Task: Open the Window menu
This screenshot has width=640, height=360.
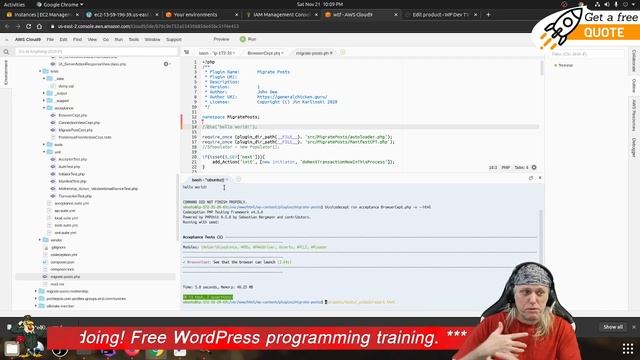Action: click(x=152, y=40)
